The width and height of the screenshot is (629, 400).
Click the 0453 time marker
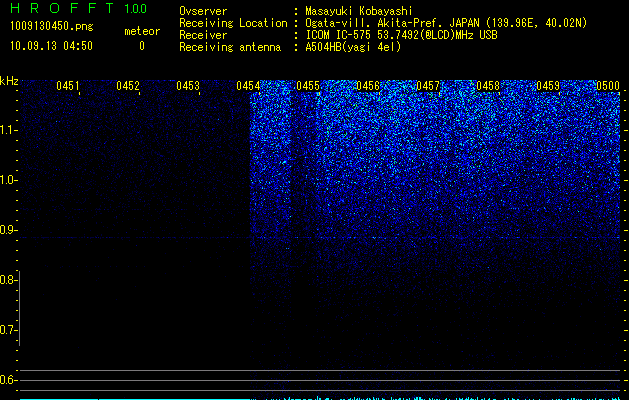click(x=188, y=86)
